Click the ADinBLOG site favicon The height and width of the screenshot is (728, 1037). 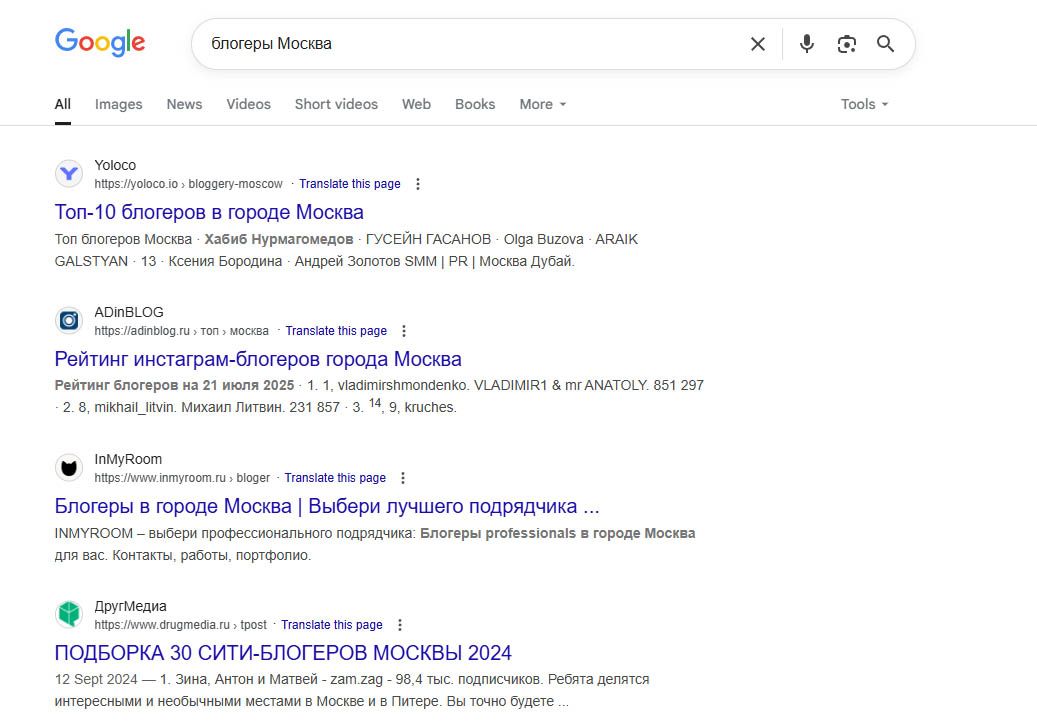pyautogui.click(x=69, y=321)
